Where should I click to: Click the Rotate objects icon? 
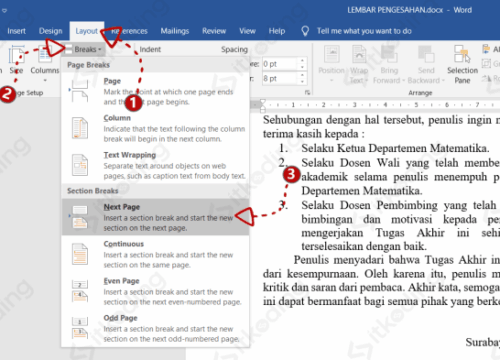point(486,78)
